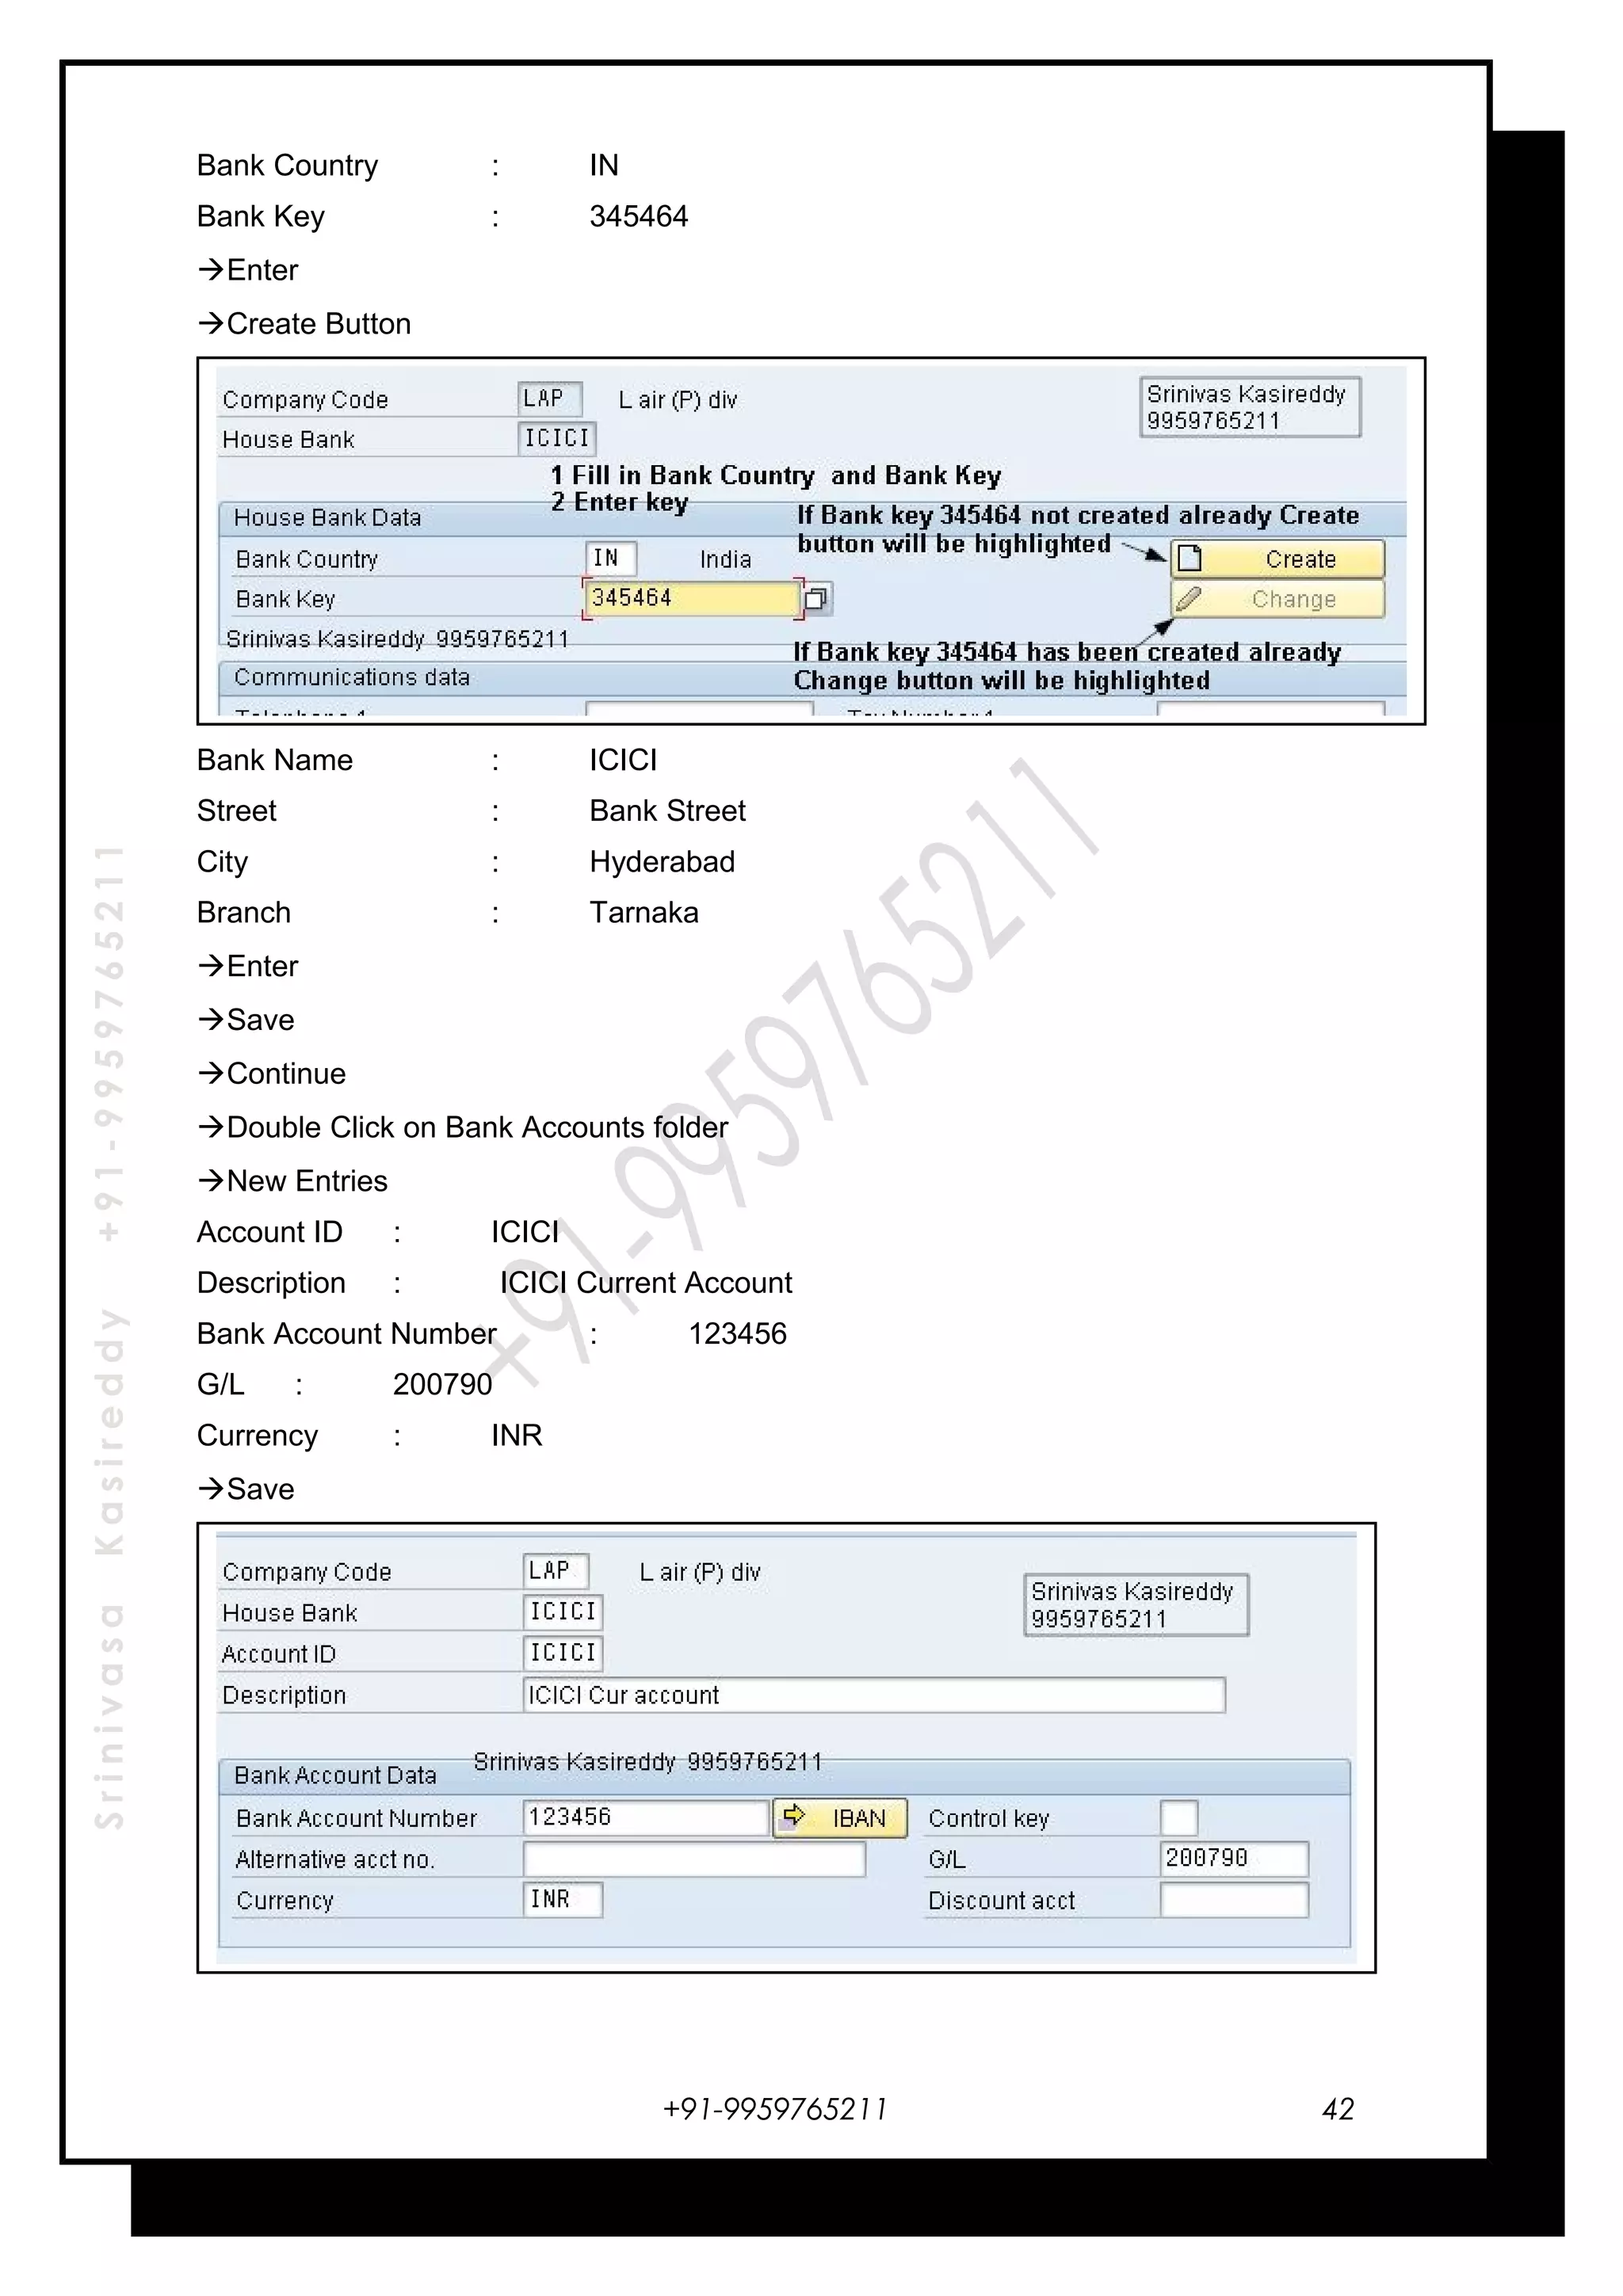Click the empty Discount acct field

[x=1233, y=1900]
